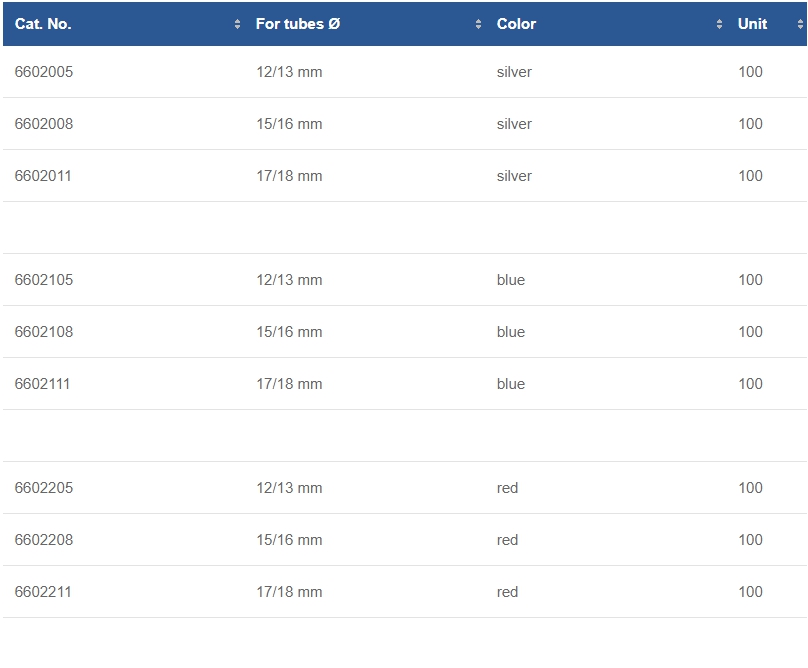Sort table by For tubes Ø header
The height and width of the screenshot is (668, 808).
coord(298,24)
